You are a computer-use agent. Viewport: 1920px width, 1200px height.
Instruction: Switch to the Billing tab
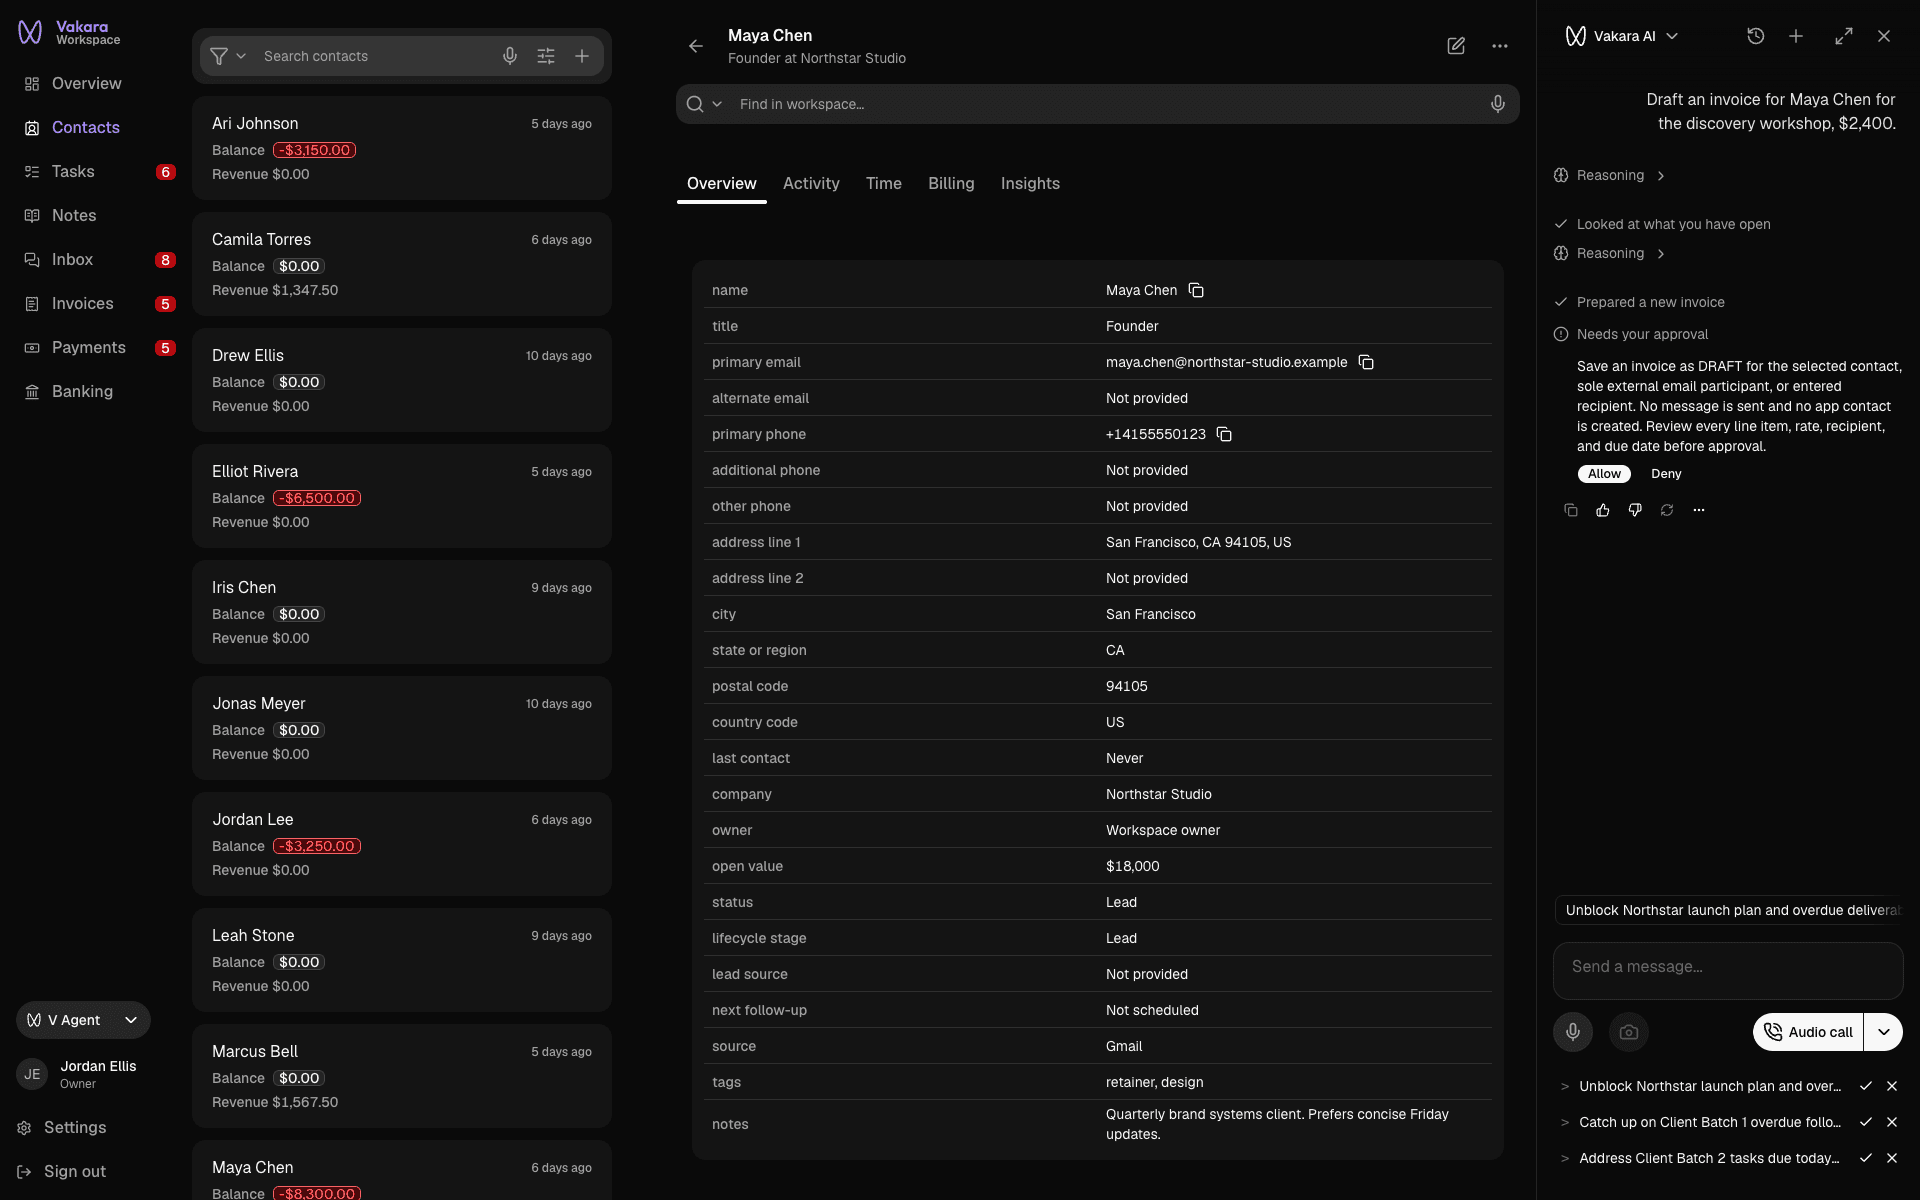(x=951, y=183)
